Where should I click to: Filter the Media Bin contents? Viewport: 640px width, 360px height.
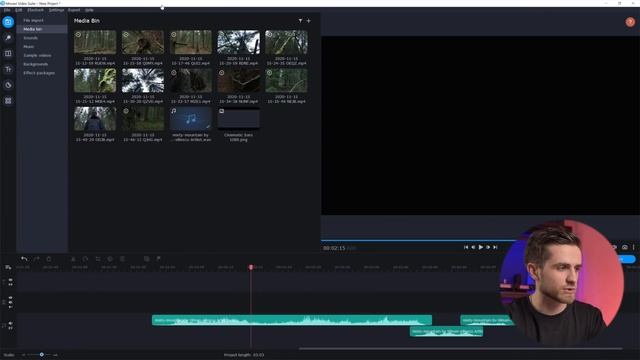pyautogui.click(x=300, y=21)
